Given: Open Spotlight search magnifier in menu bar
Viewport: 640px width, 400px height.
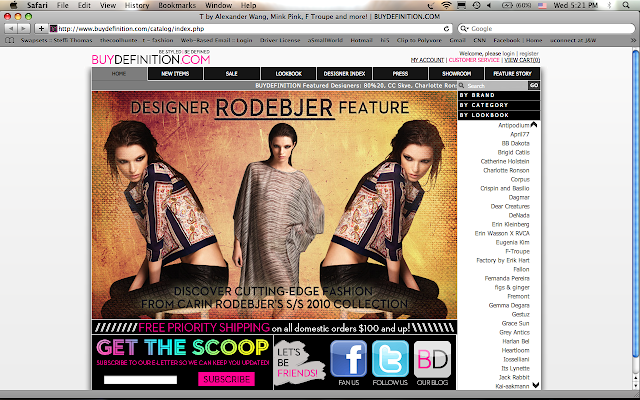Looking at the screenshot, I should pyautogui.click(x=626, y=5).
